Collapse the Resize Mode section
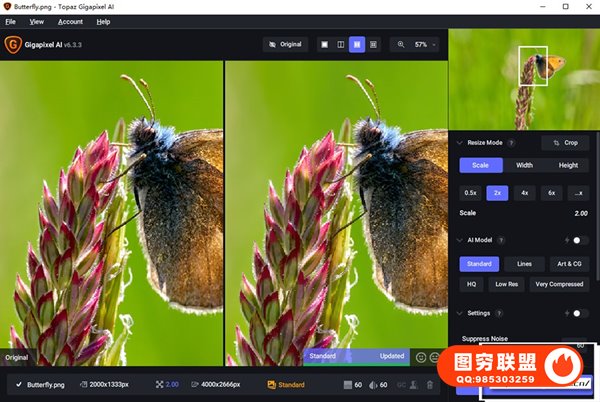The image size is (600, 402). coord(459,143)
